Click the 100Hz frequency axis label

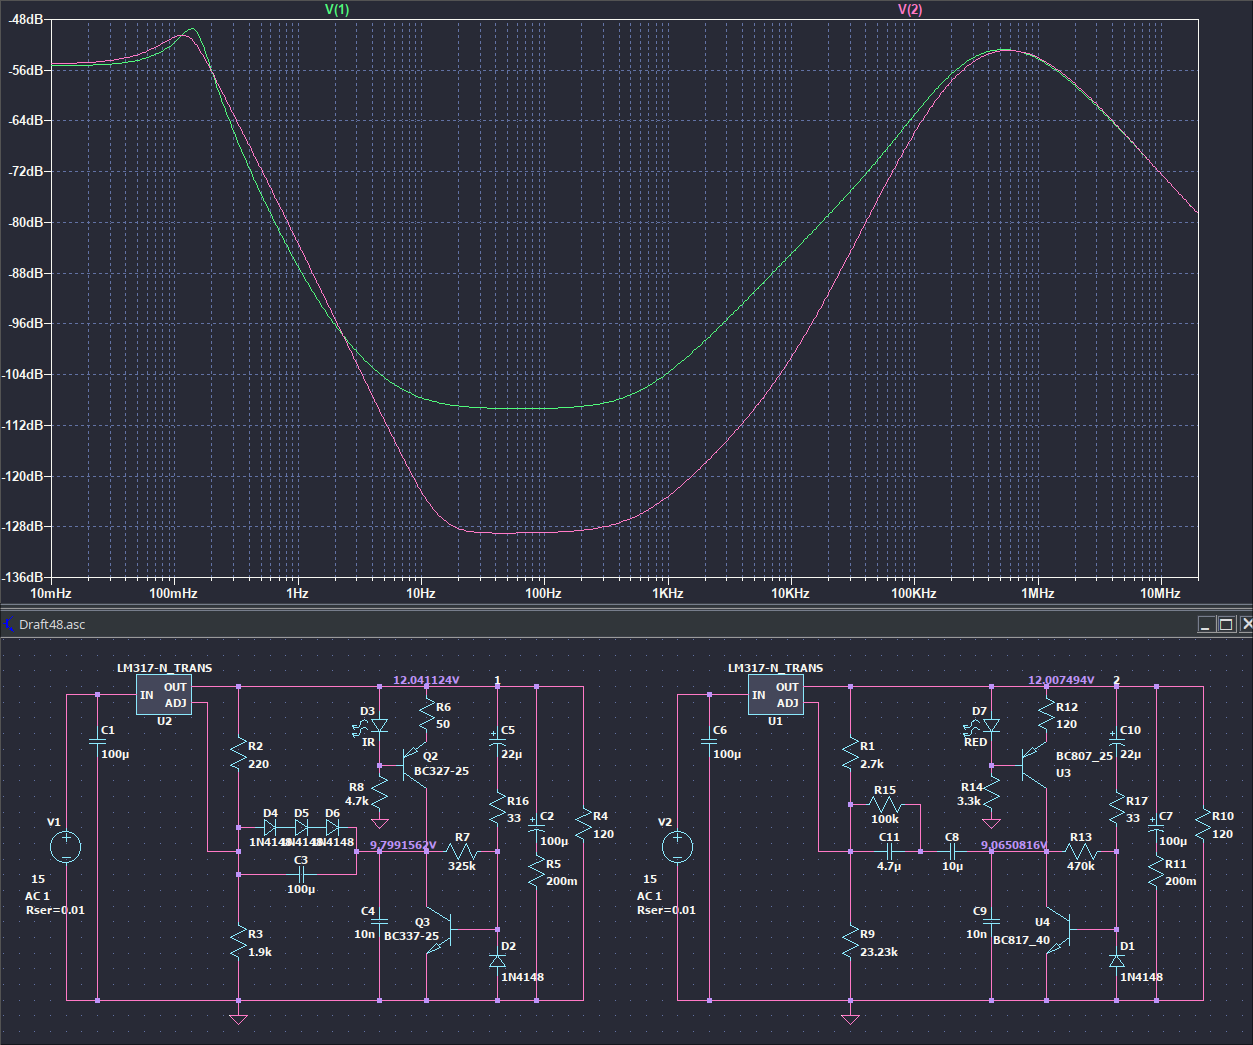(x=544, y=593)
